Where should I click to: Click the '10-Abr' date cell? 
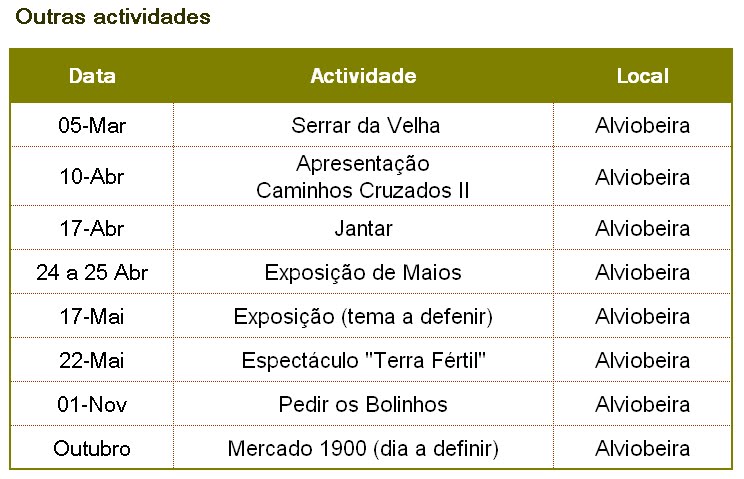[x=92, y=176]
